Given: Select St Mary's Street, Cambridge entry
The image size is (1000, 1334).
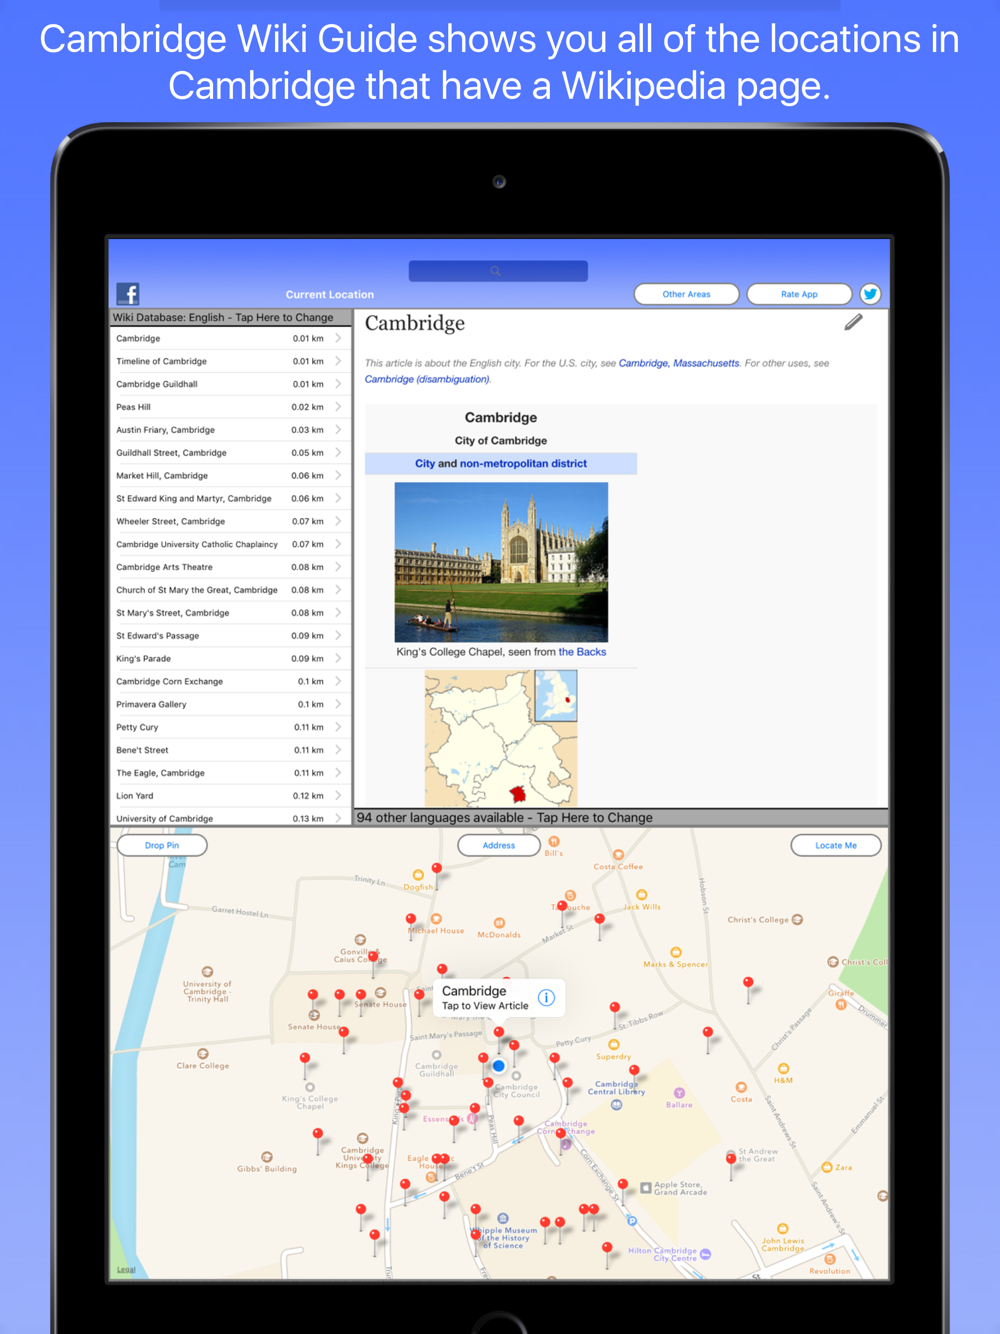Looking at the screenshot, I should coord(229,613).
